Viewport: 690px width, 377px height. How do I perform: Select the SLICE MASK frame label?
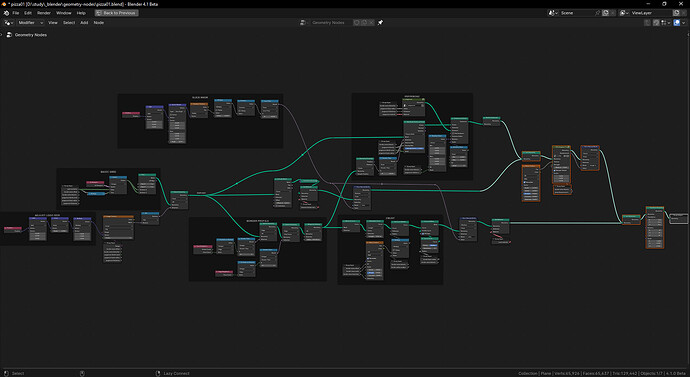click(x=200, y=97)
